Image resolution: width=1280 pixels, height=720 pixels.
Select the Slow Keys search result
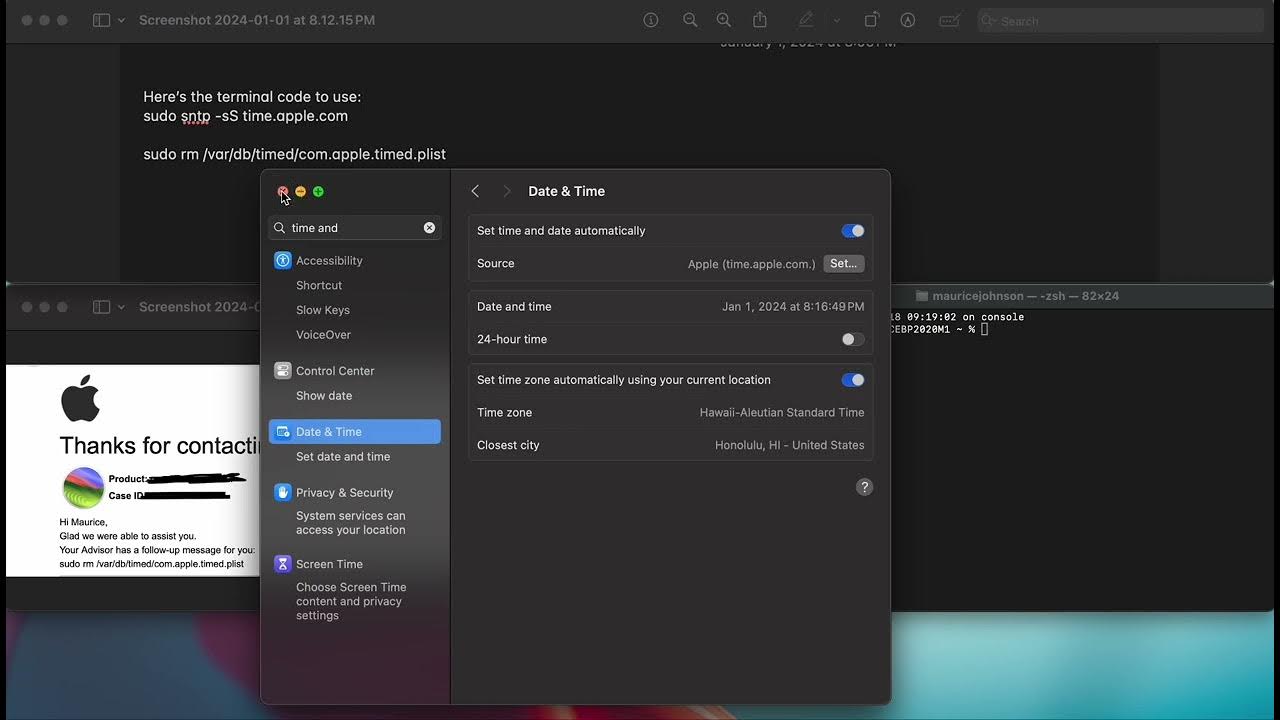coord(323,310)
